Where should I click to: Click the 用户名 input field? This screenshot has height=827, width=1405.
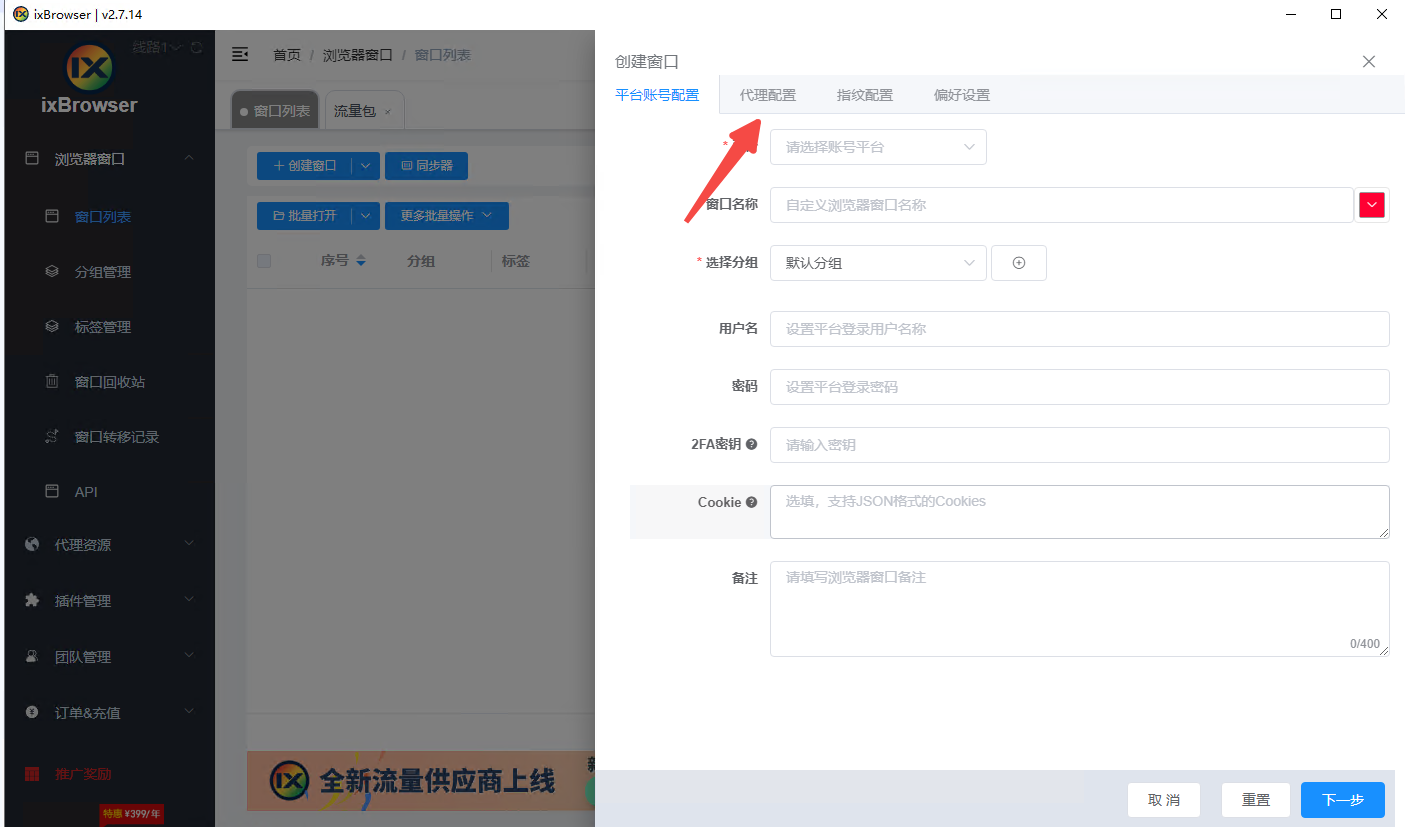point(1078,329)
